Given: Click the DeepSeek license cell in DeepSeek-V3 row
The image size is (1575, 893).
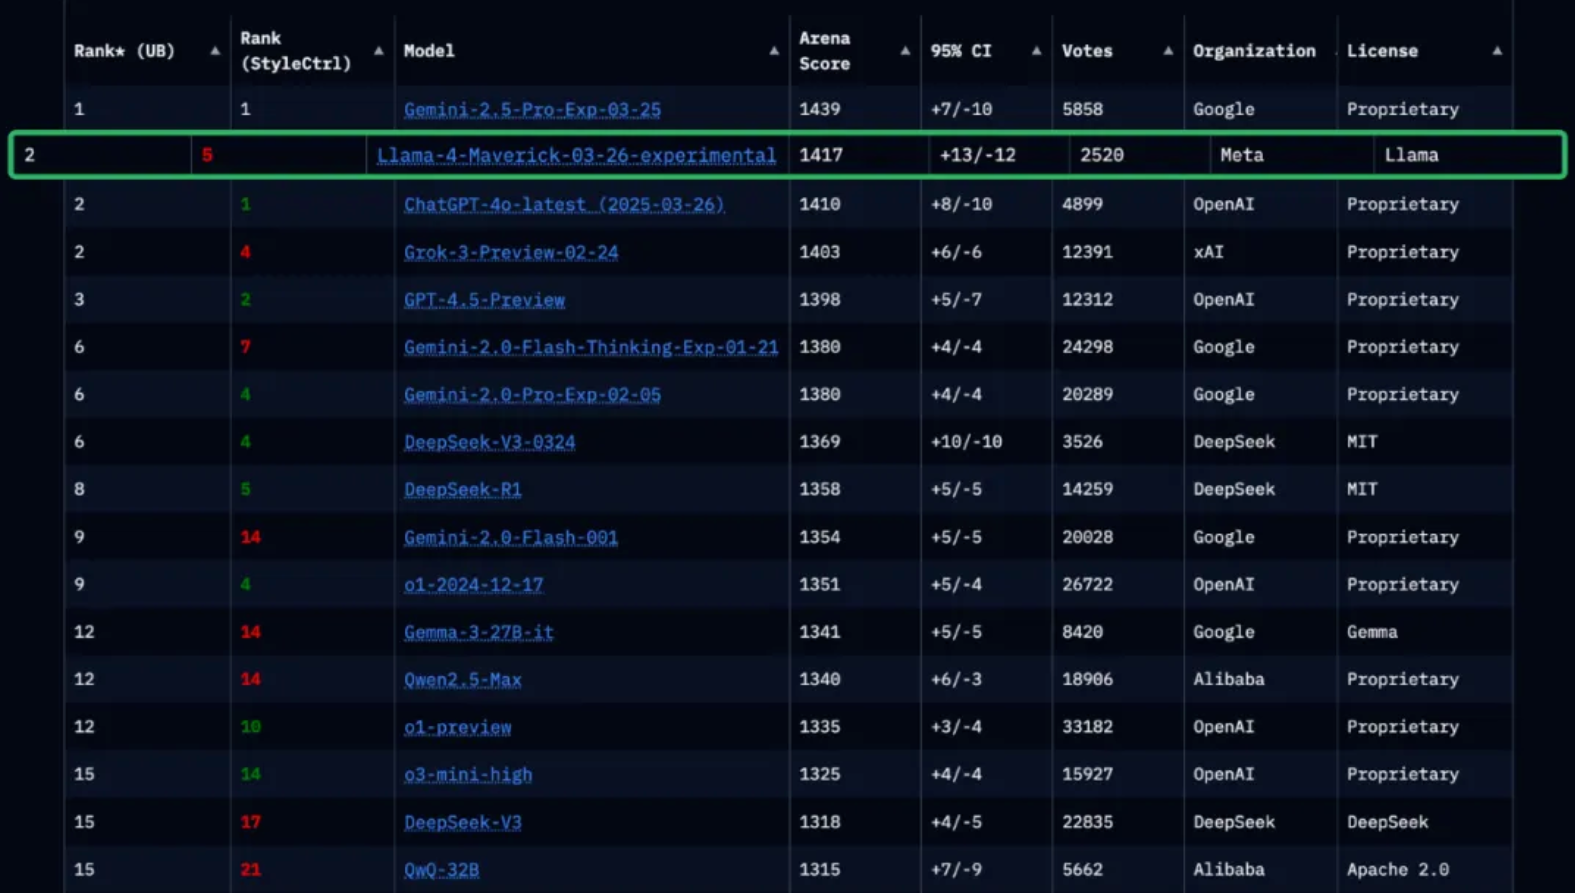Looking at the screenshot, I should coord(1388,822).
